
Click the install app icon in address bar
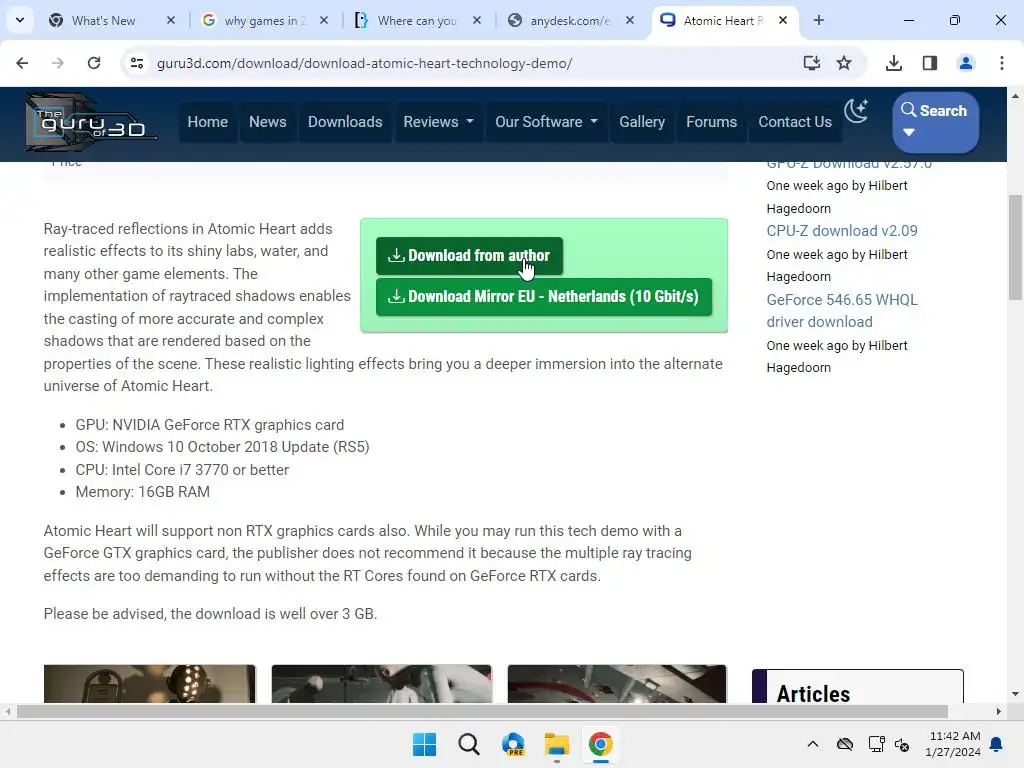point(811,63)
